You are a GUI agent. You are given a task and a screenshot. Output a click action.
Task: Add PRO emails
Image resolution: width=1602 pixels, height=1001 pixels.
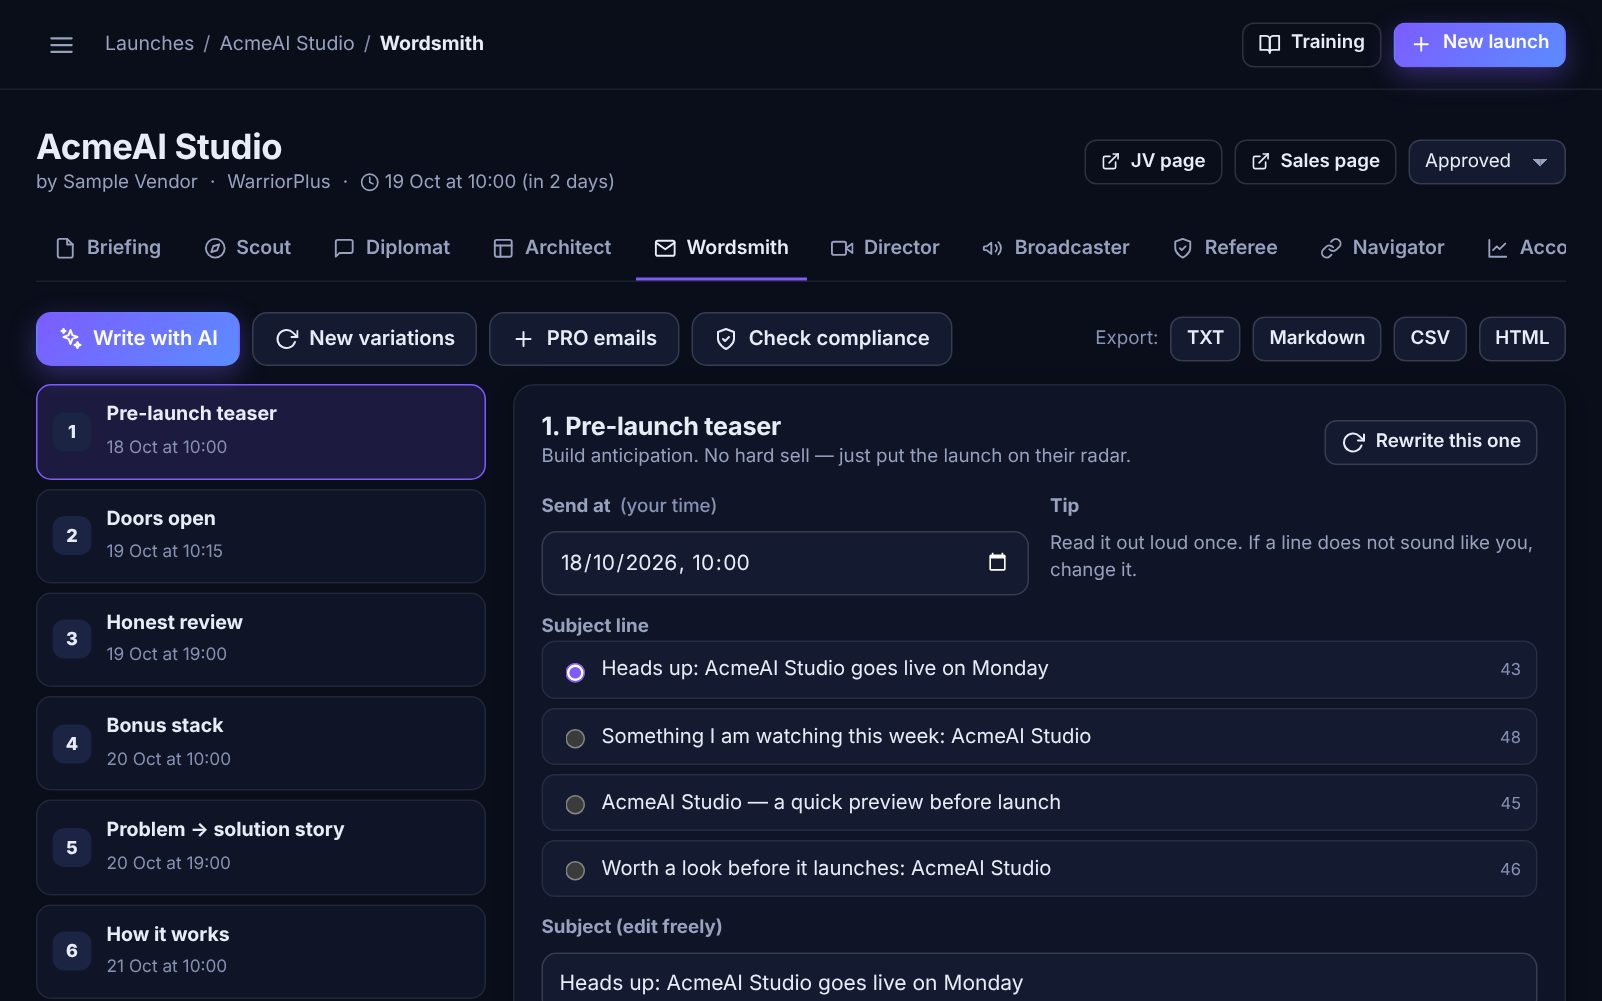click(584, 339)
